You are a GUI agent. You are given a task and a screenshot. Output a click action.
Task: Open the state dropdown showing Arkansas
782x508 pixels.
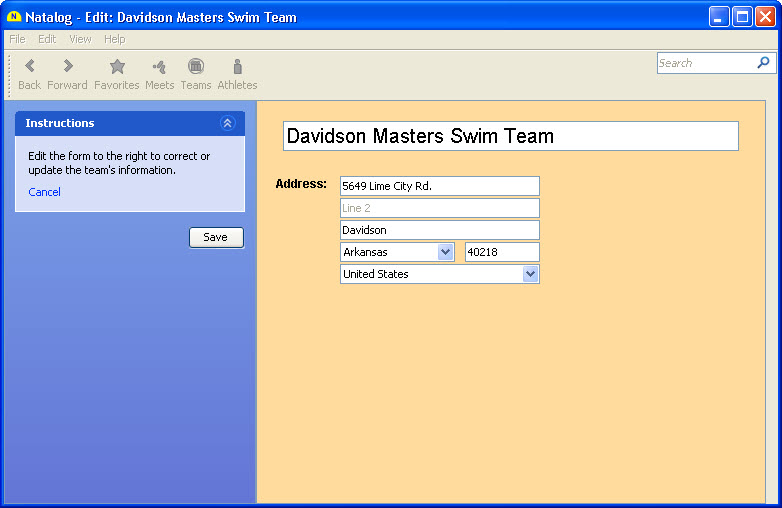[446, 252]
